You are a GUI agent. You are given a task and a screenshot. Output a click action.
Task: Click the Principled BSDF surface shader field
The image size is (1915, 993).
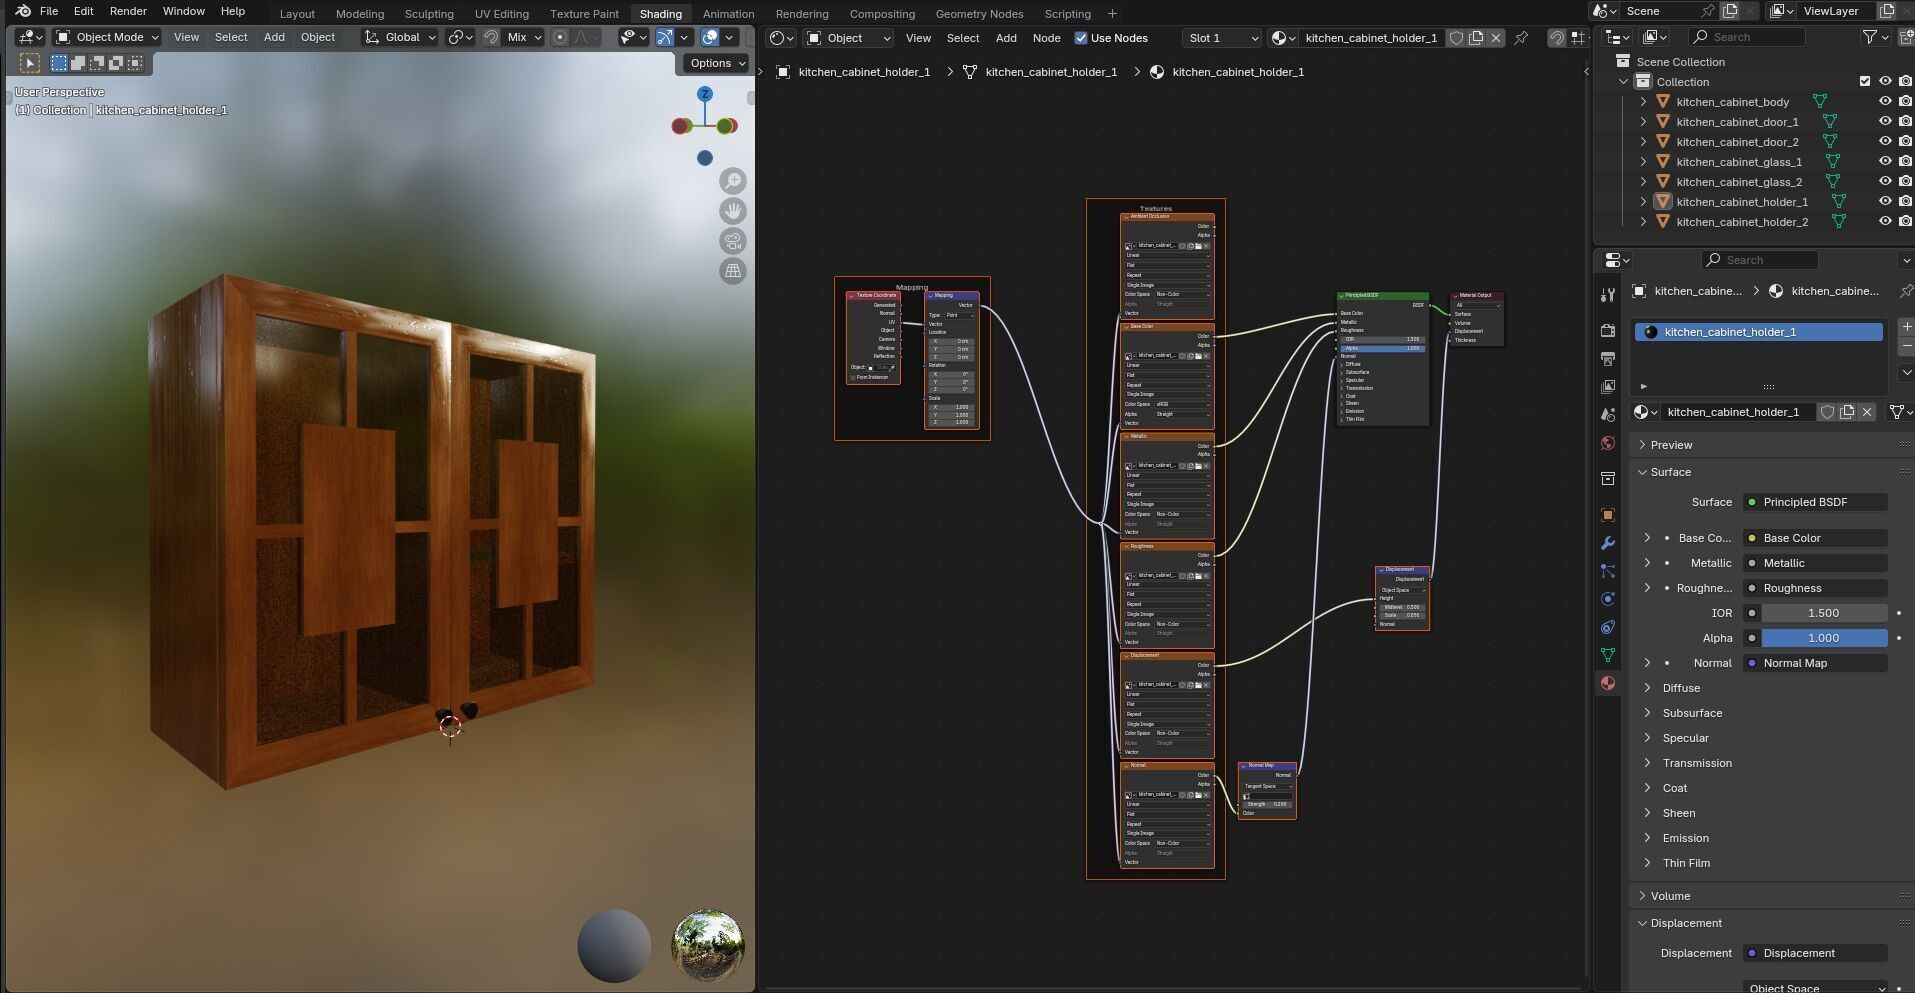point(1816,502)
